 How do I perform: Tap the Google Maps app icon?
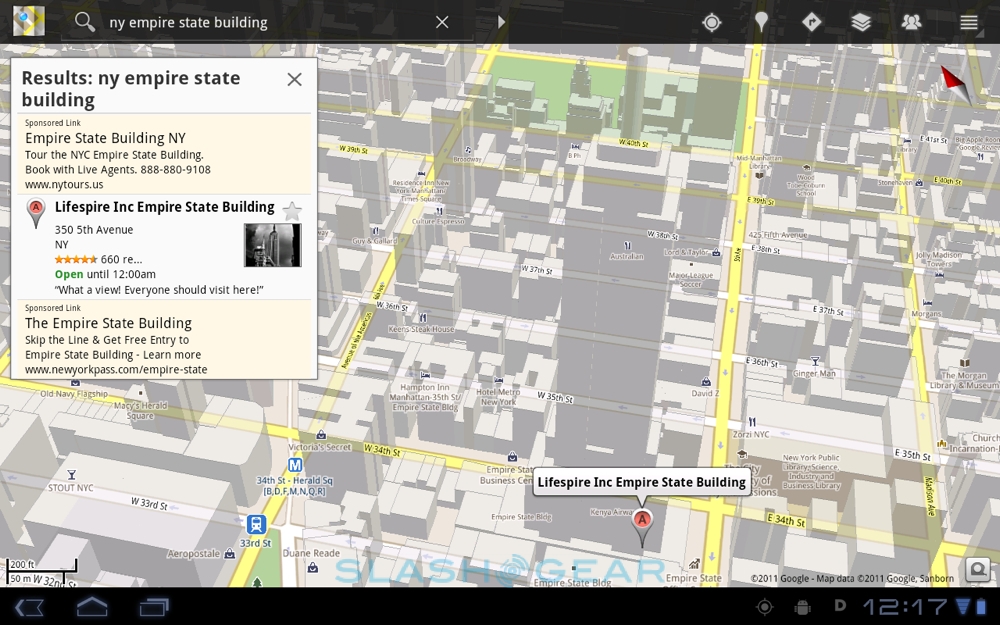(x=28, y=21)
